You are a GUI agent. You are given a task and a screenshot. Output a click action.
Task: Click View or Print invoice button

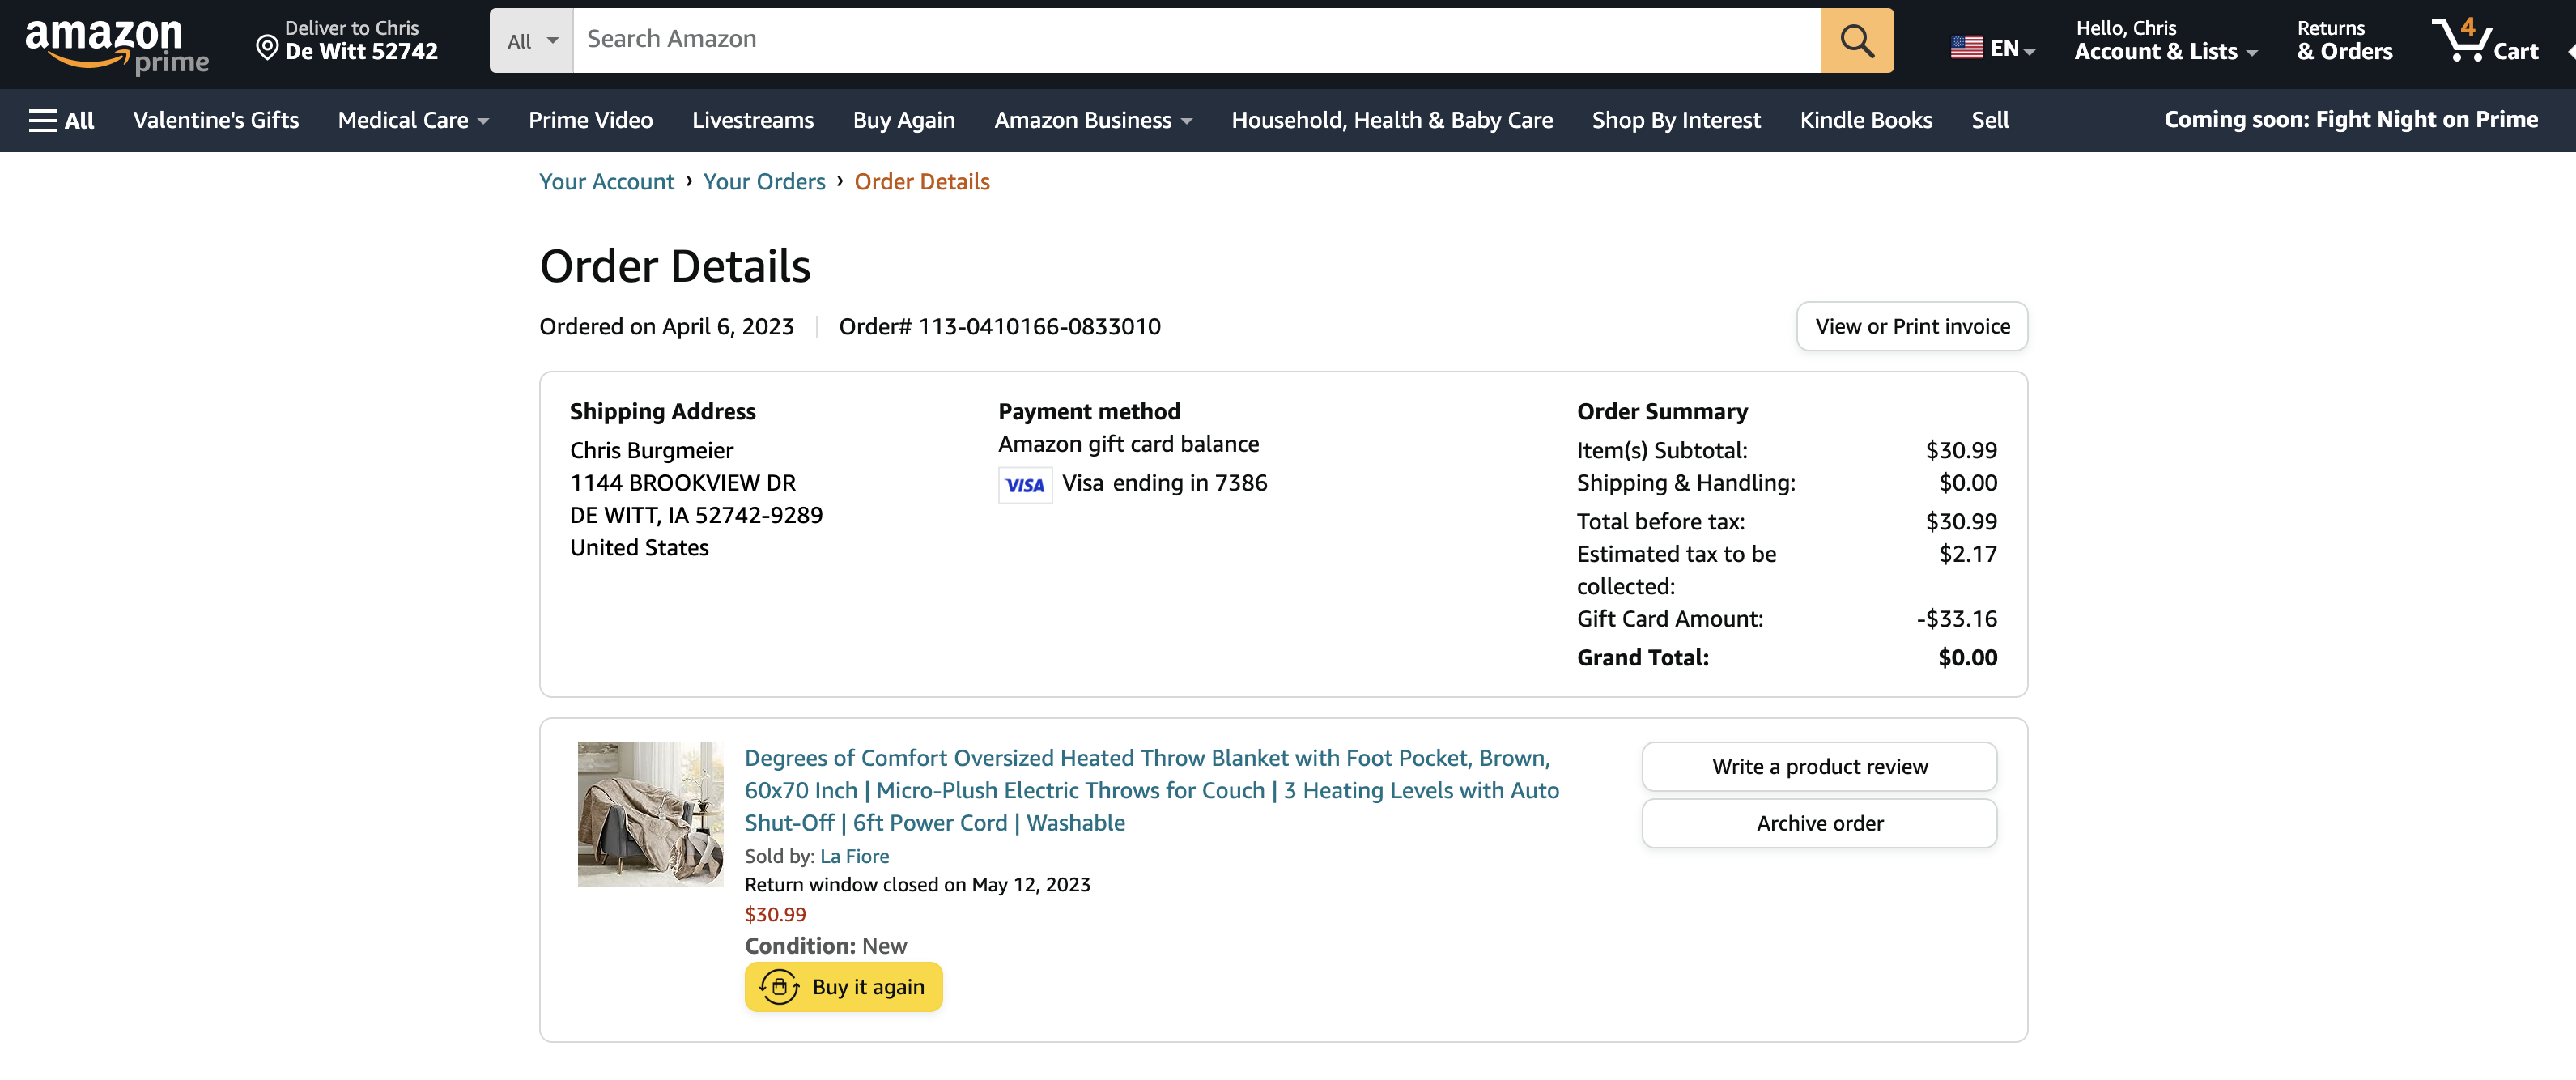(x=1912, y=326)
